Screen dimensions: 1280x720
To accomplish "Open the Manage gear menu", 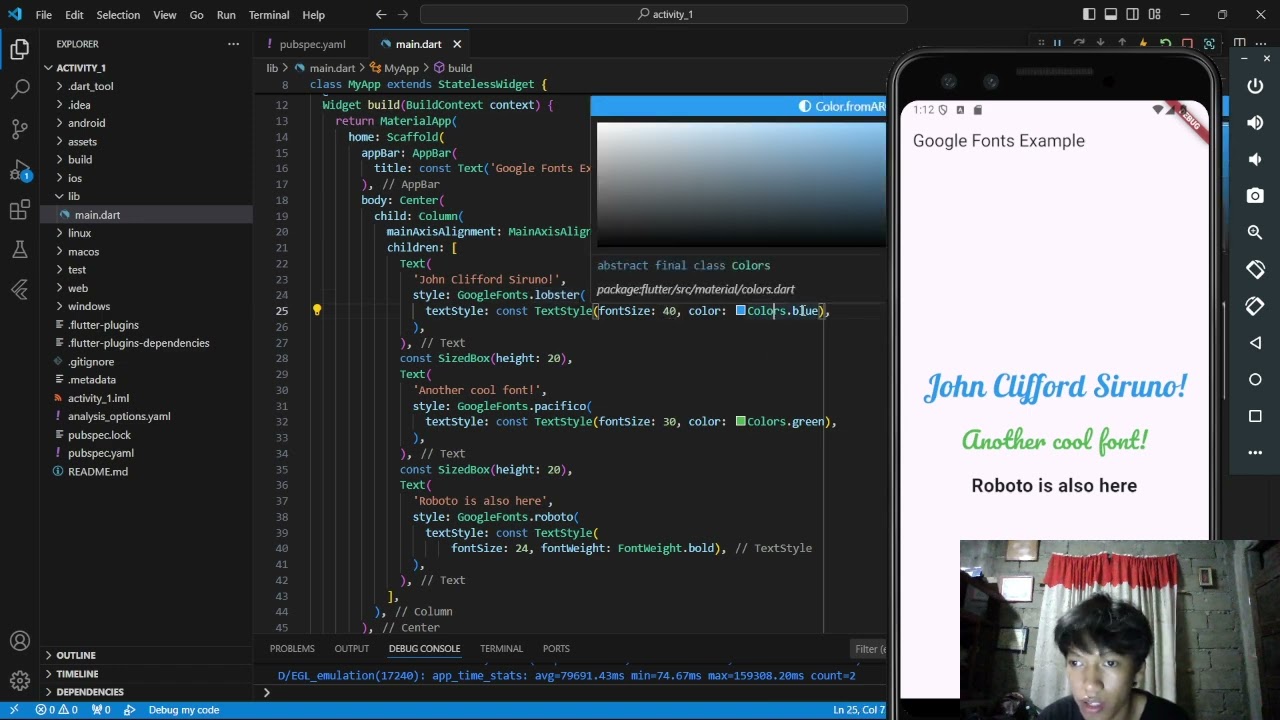I will (20, 681).
